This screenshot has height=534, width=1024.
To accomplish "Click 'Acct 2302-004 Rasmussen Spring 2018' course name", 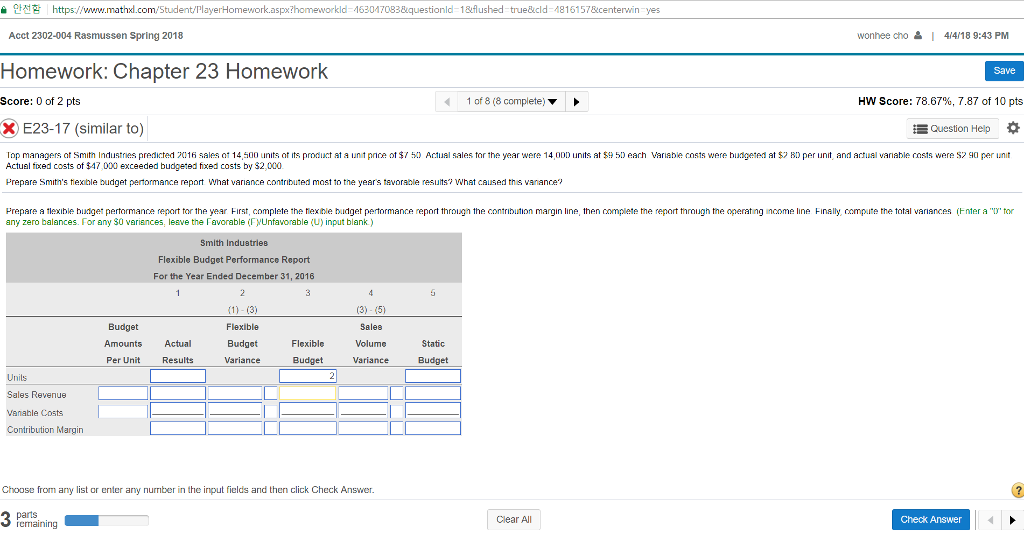I will pyautogui.click(x=95, y=36).
